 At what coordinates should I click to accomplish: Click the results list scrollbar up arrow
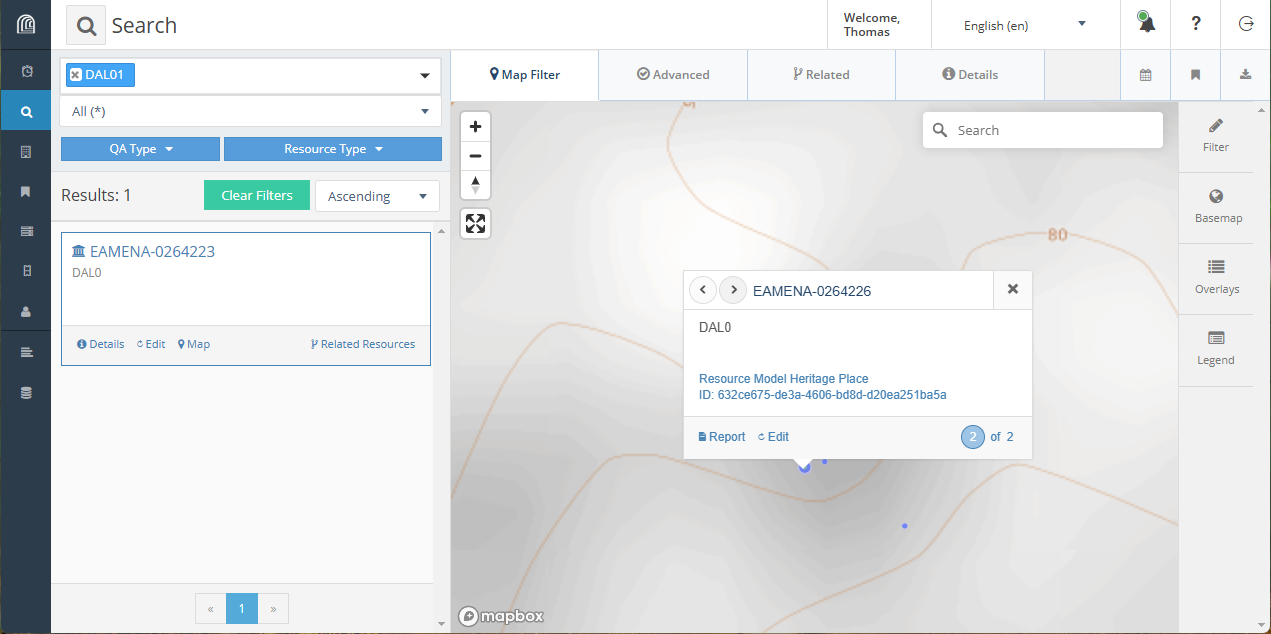point(441,231)
